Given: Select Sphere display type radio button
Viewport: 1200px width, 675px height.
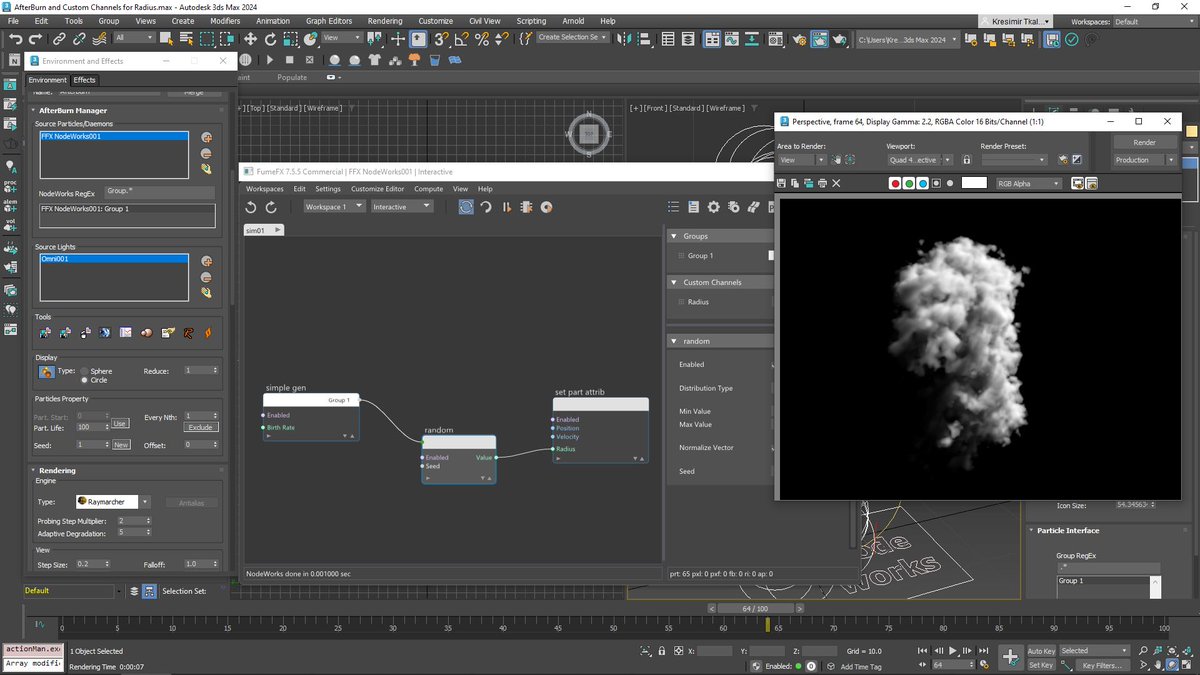Looking at the screenshot, I should click(x=85, y=371).
